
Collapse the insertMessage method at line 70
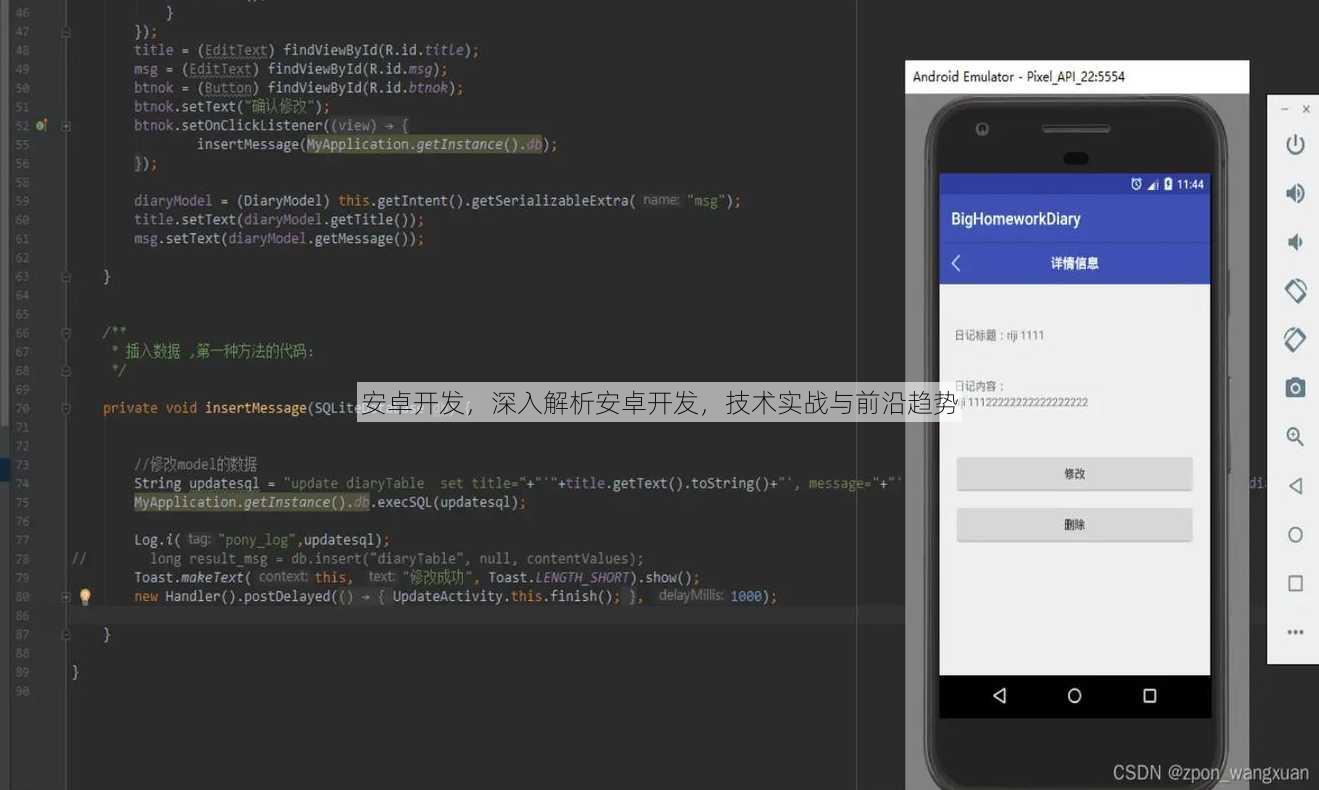[x=66, y=408]
